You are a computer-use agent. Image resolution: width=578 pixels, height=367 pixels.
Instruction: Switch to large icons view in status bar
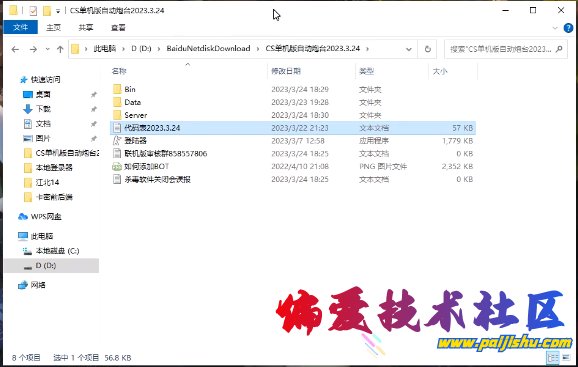tap(566, 357)
